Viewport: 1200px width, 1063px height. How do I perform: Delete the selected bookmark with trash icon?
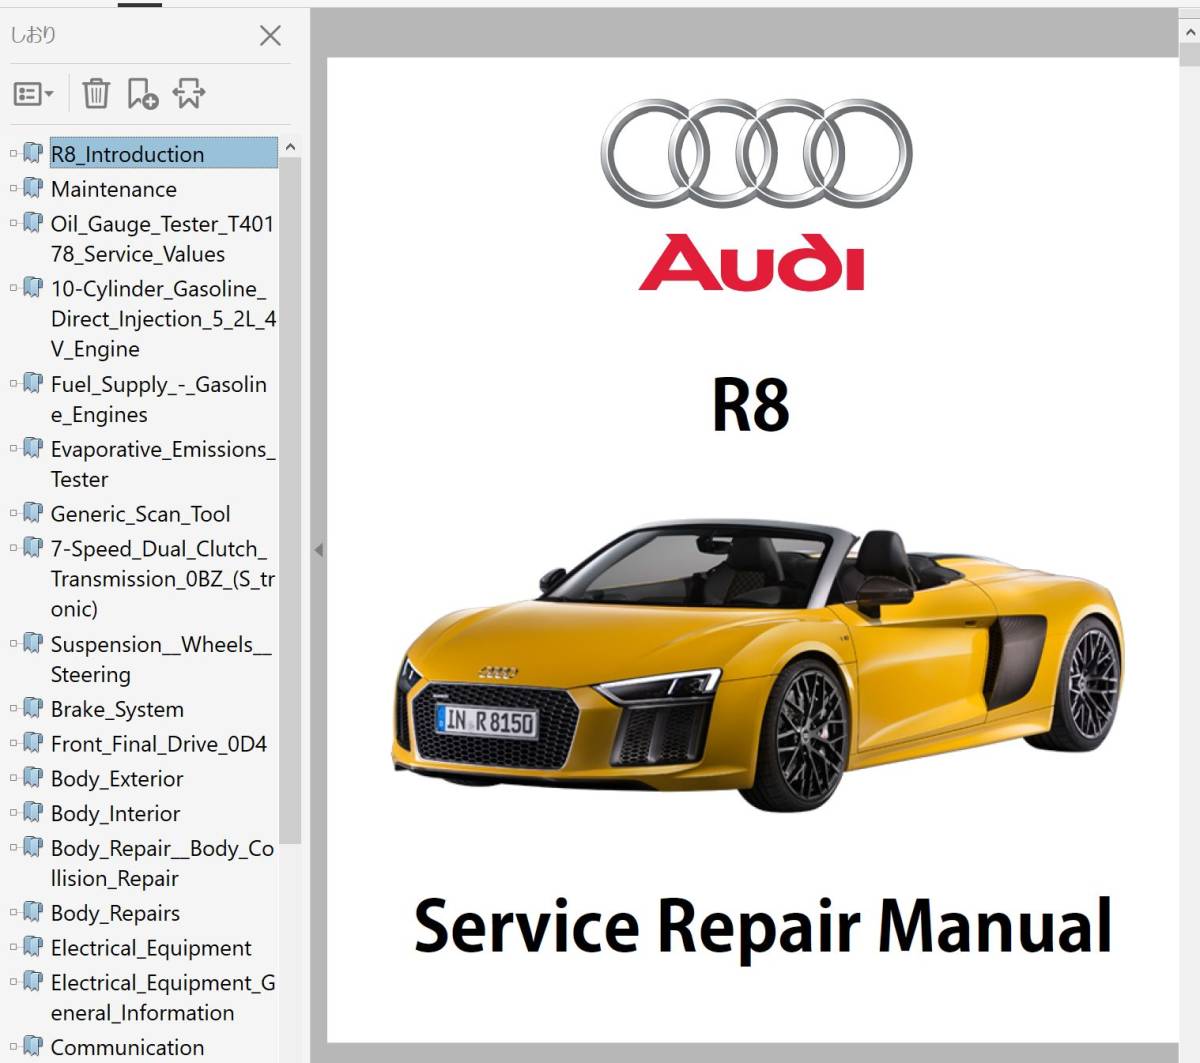(96, 93)
